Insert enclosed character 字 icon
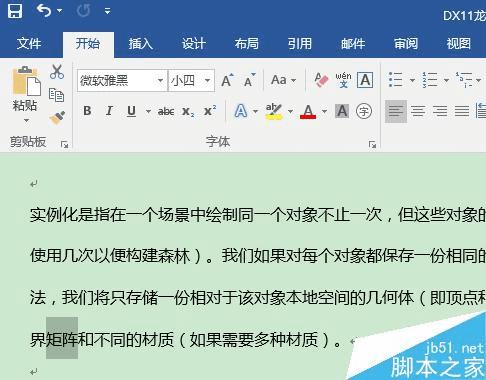This screenshot has height=380, width=486. (364, 111)
